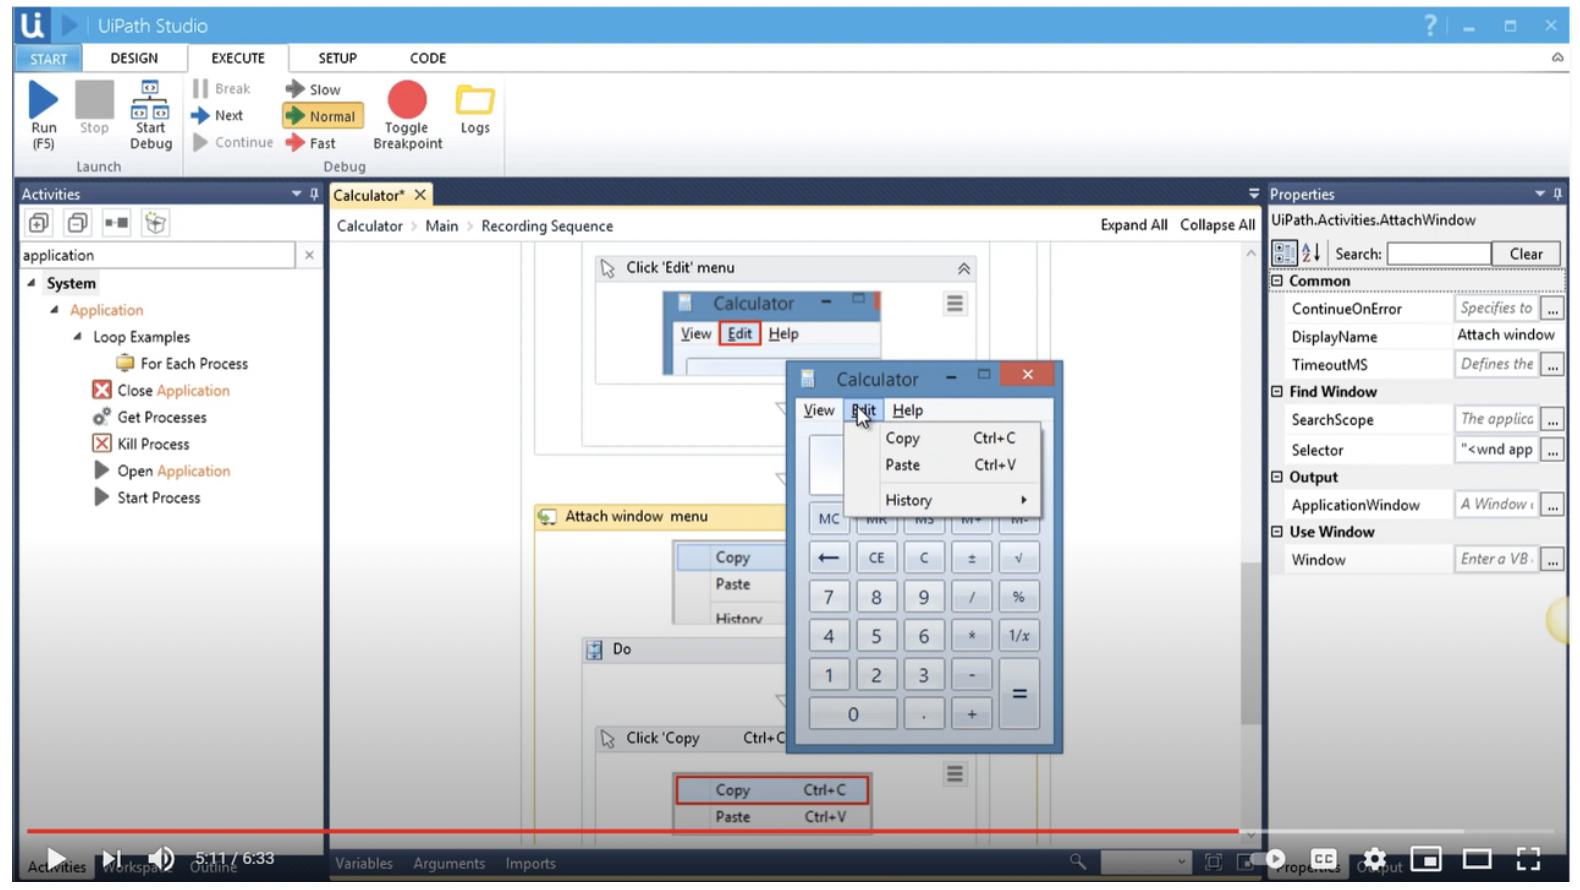Click the designer vertical scrollbar thumb

point(1250,643)
